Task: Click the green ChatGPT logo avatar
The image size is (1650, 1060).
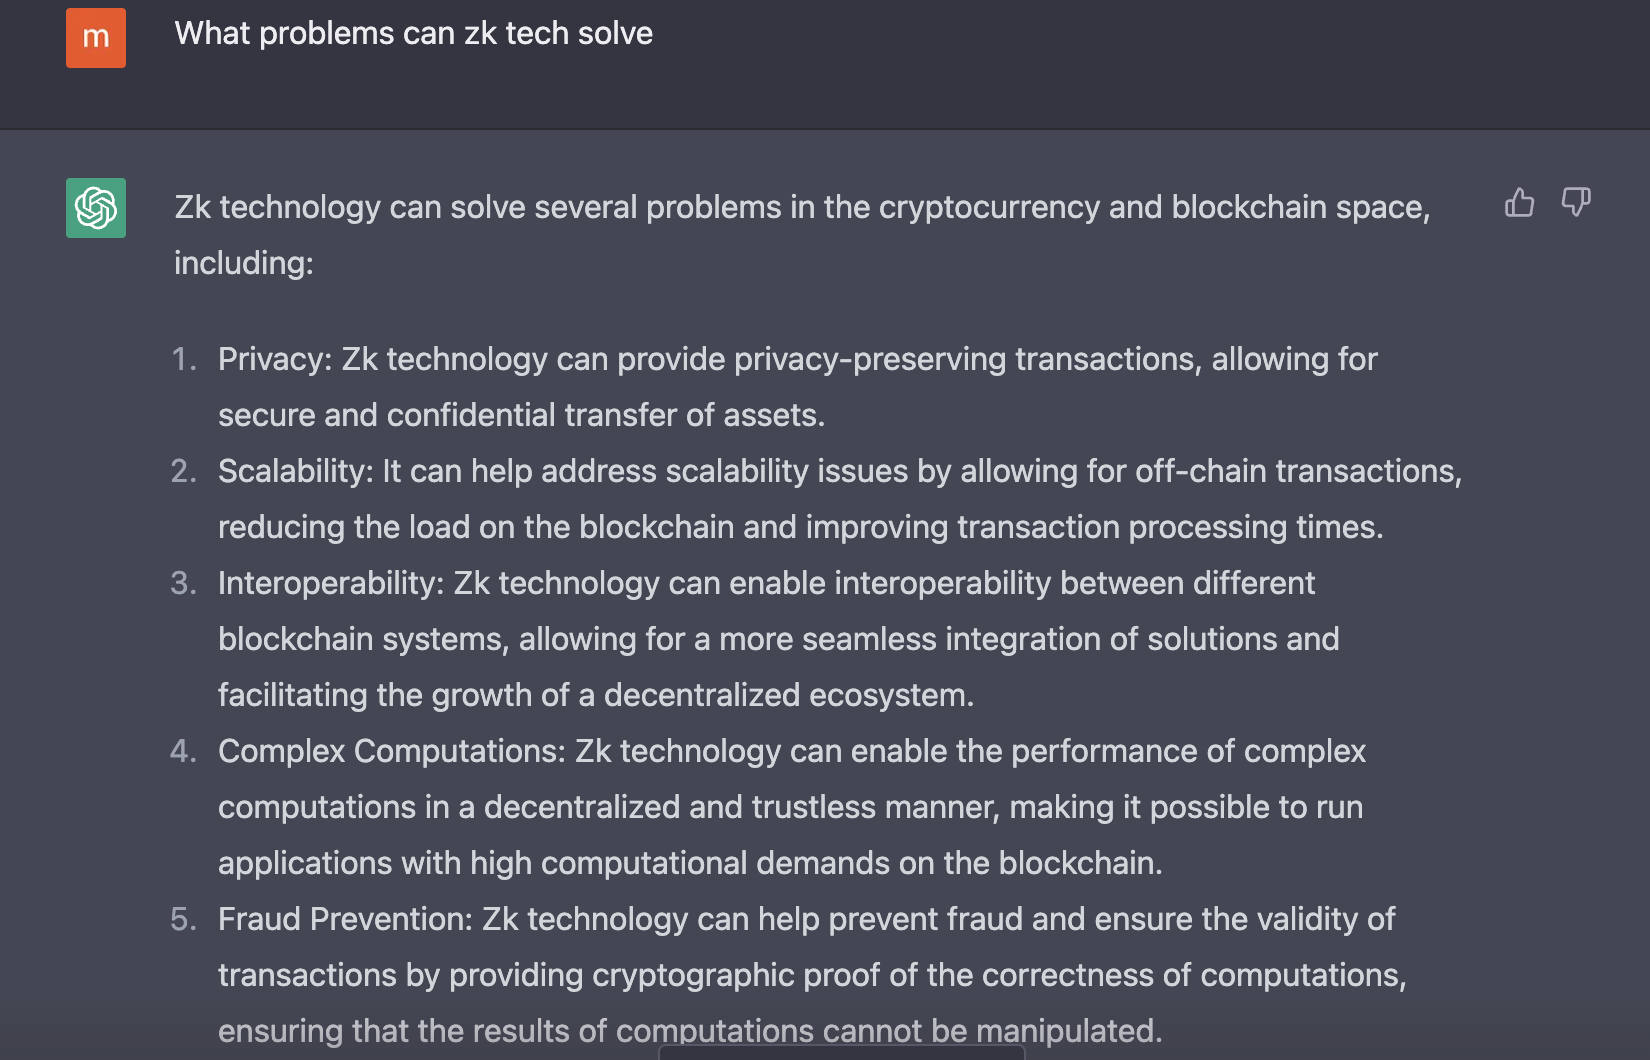Action: tap(96, 208)
